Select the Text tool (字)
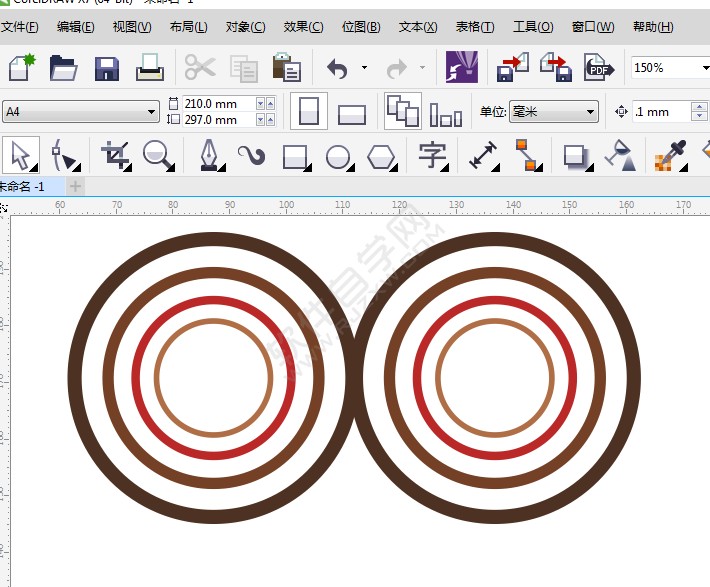This screenshot has width=710, height=587. (432, 156)
